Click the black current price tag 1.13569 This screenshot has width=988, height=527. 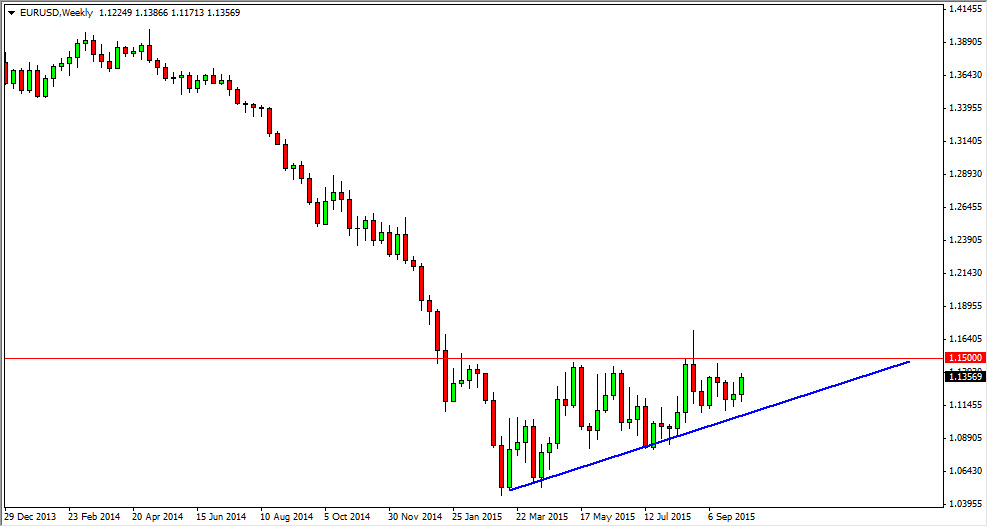[967, 377]
